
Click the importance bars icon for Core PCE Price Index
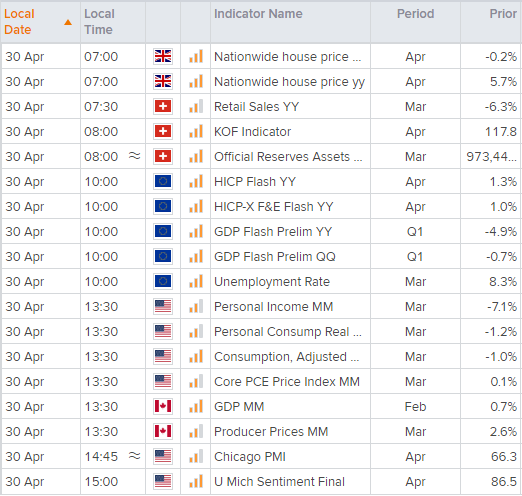point(196,381)
